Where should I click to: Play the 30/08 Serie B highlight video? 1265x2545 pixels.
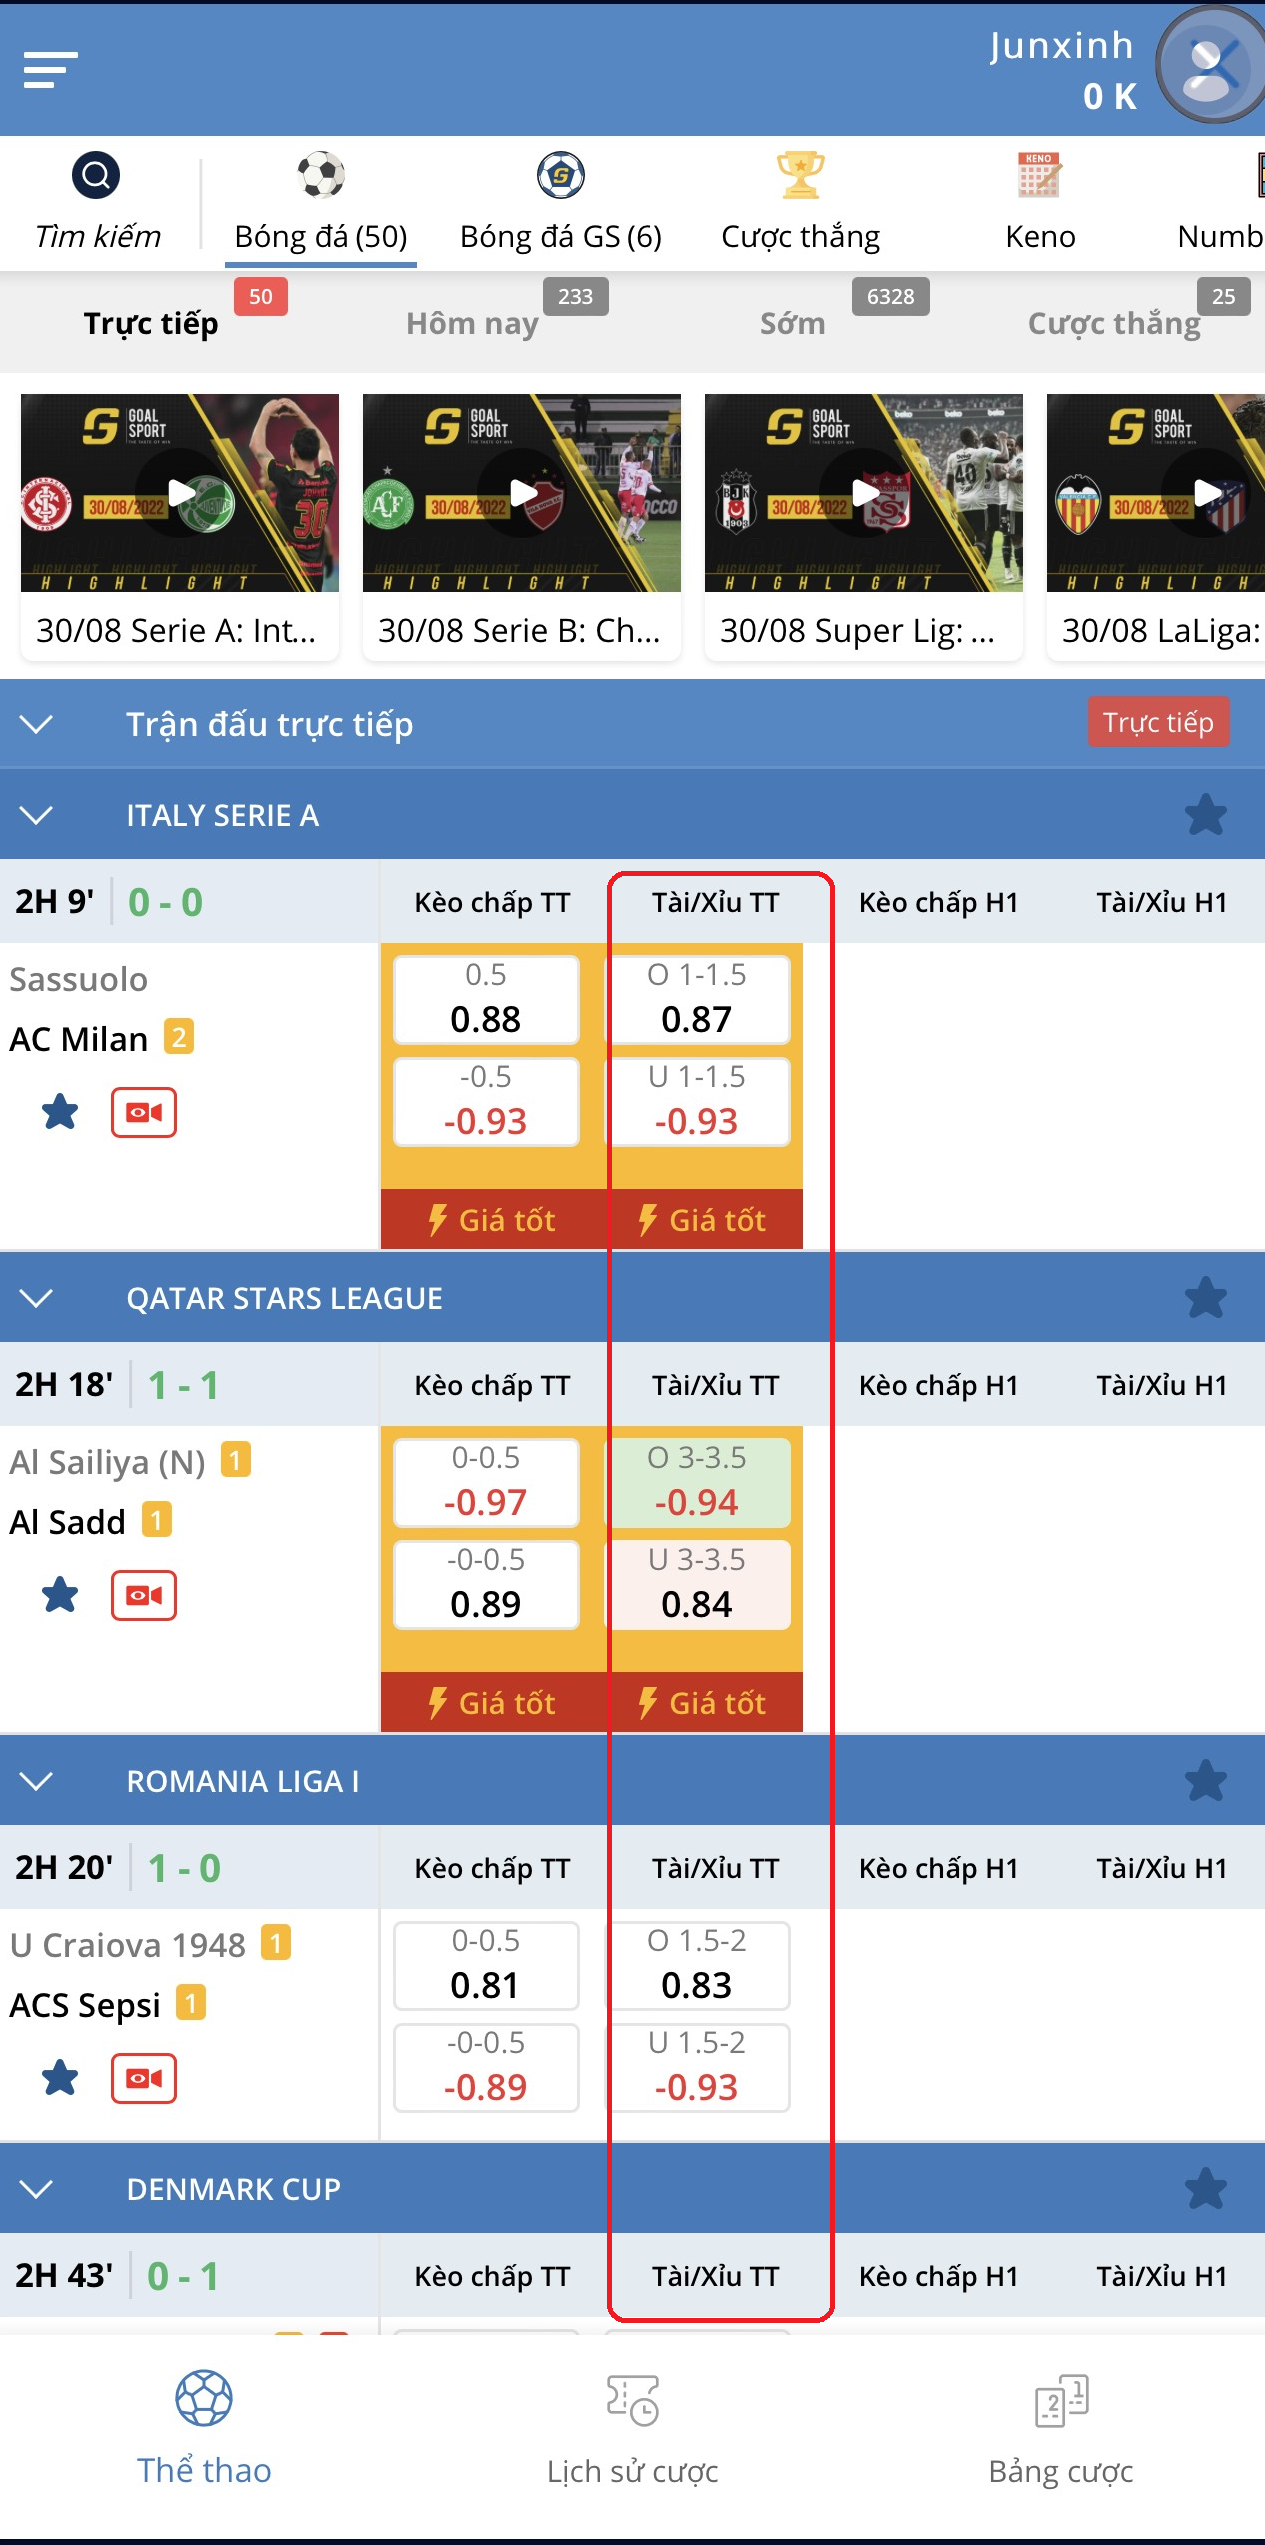pyautogui.click(x=522, y=493)
